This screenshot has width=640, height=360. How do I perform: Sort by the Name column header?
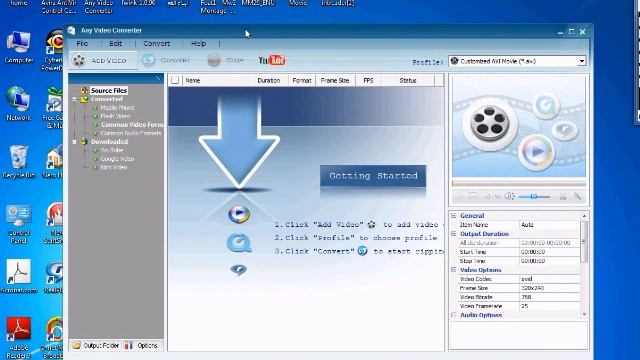(216, 80)
